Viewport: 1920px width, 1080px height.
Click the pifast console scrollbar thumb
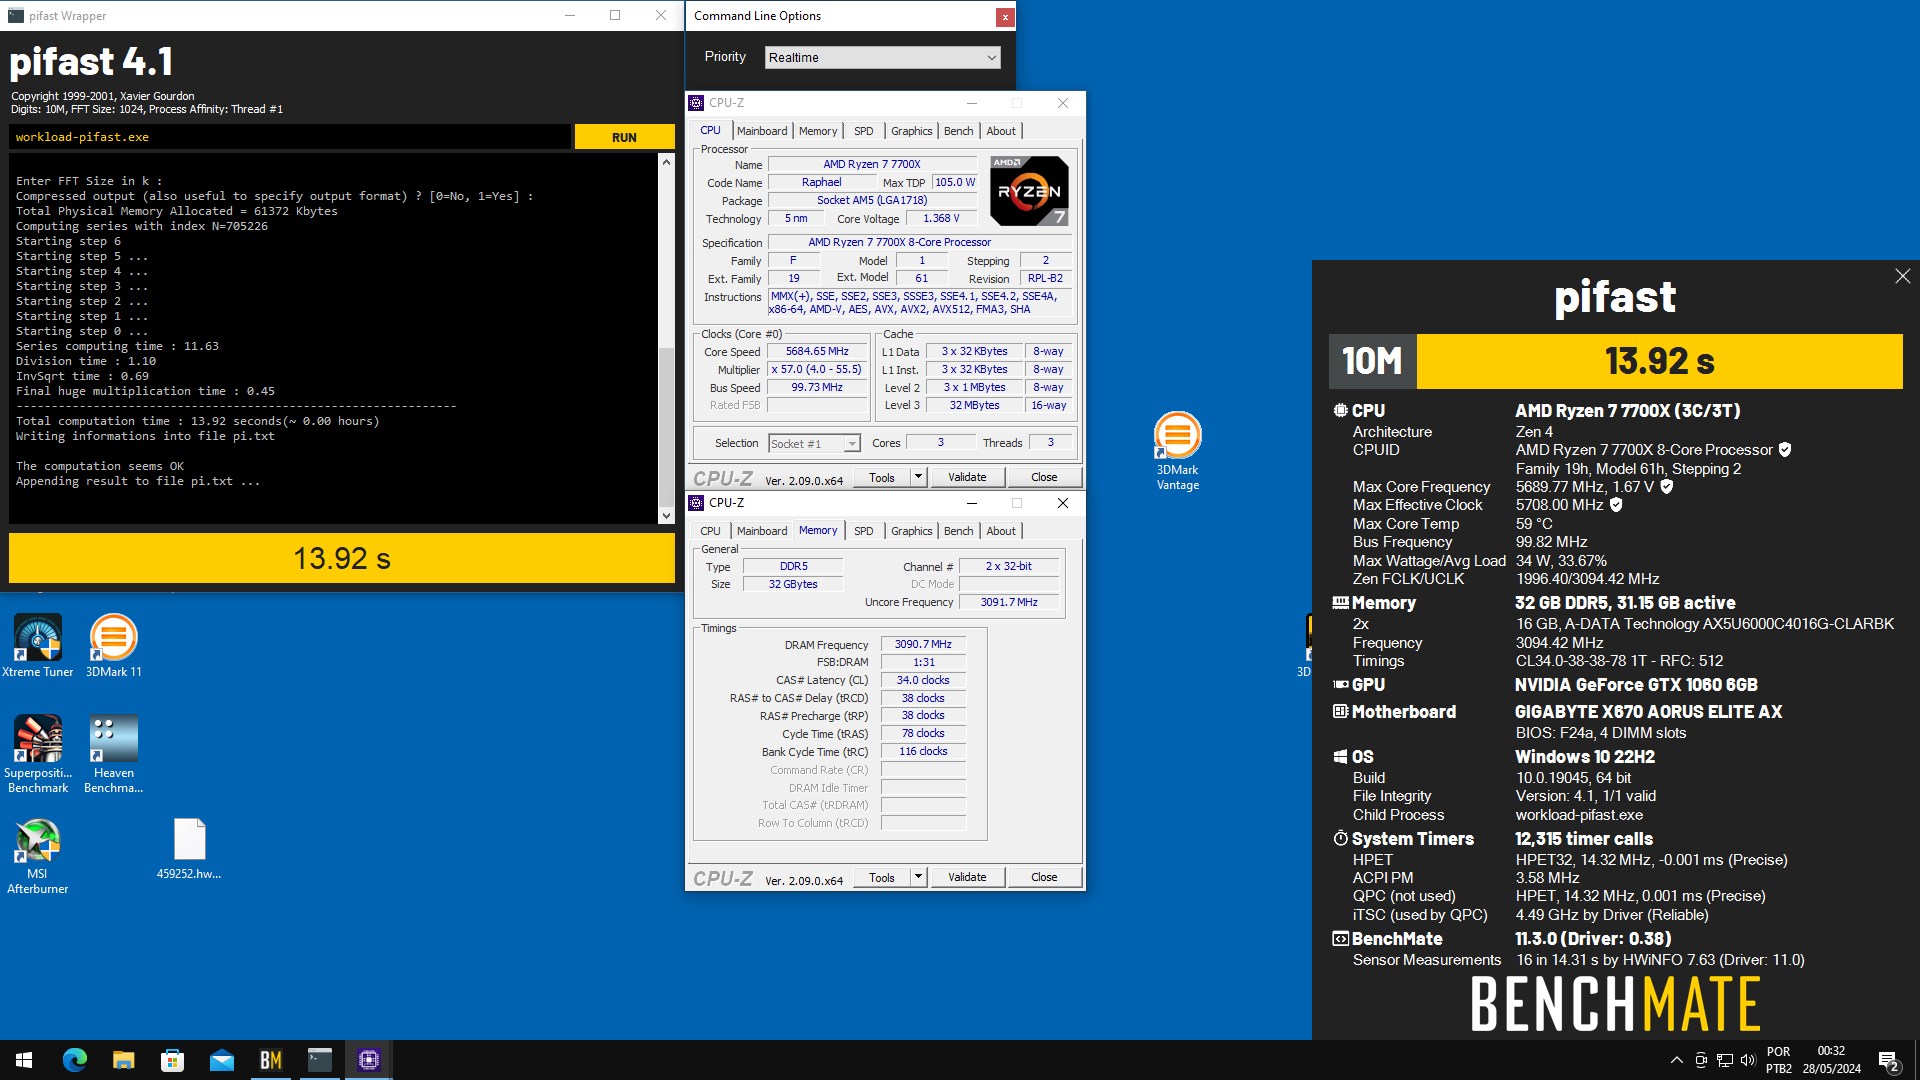pyautogui.click(x=666, y=426)
